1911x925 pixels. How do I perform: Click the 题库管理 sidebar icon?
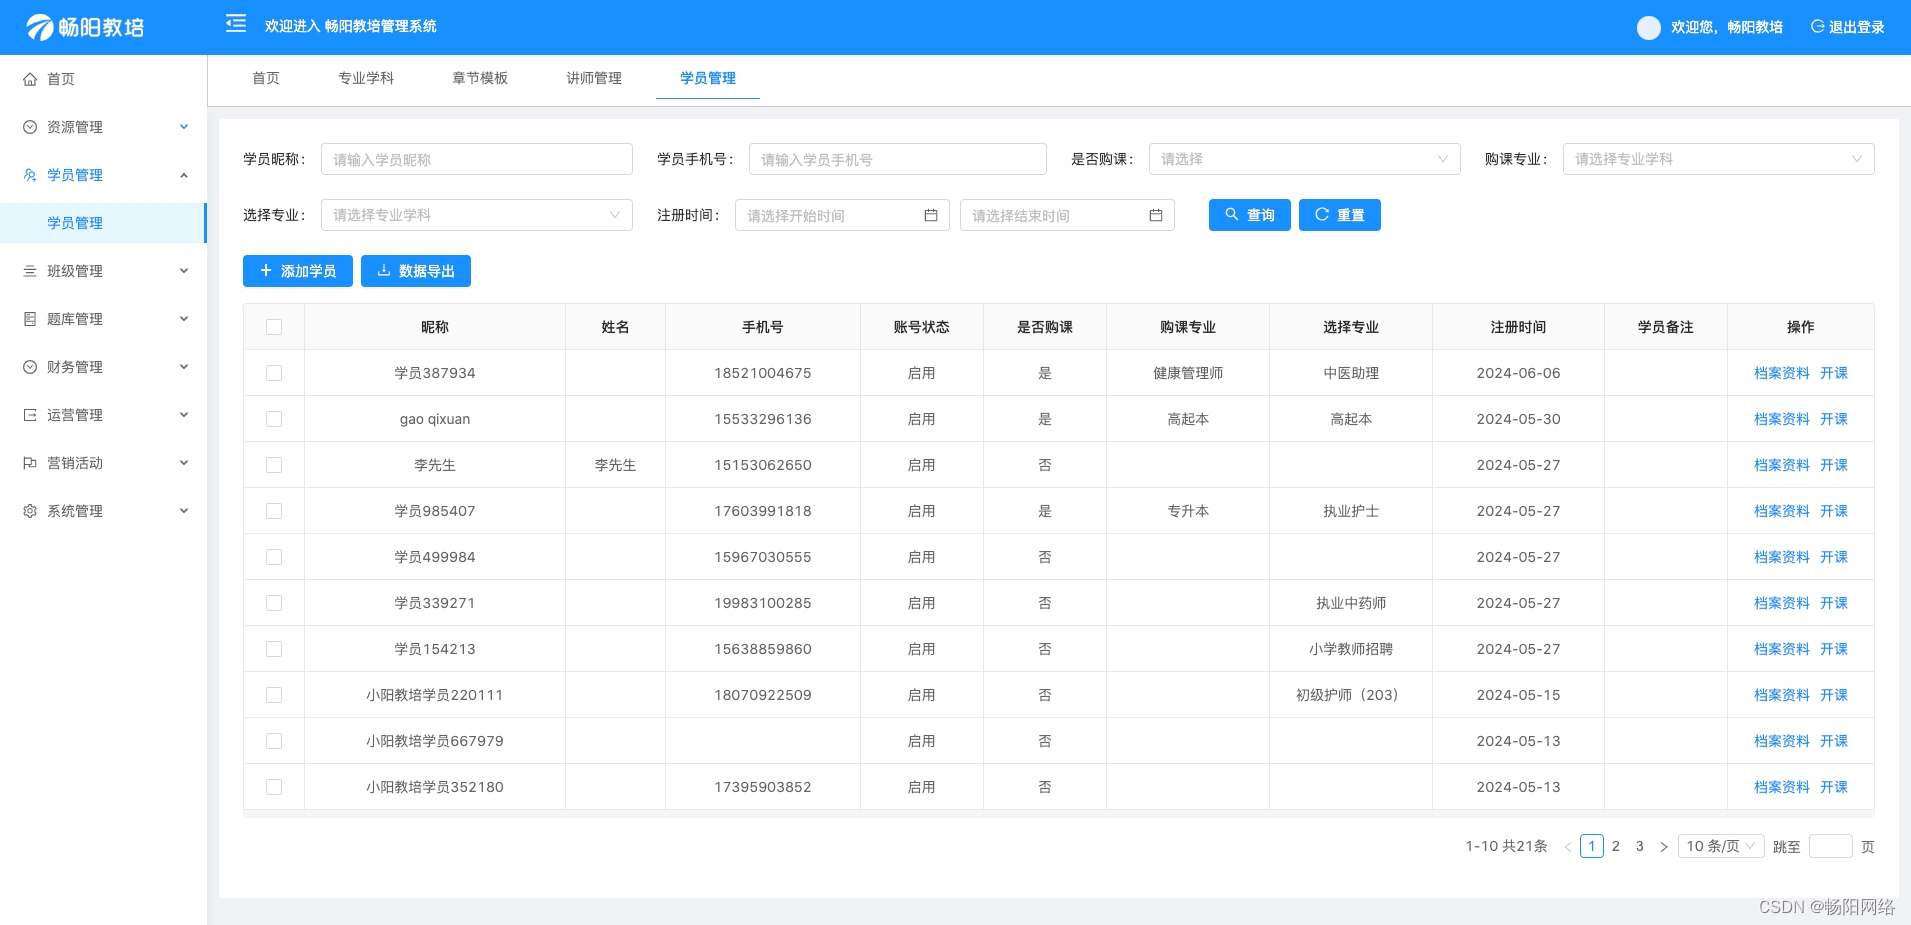[x=30, y=319]
